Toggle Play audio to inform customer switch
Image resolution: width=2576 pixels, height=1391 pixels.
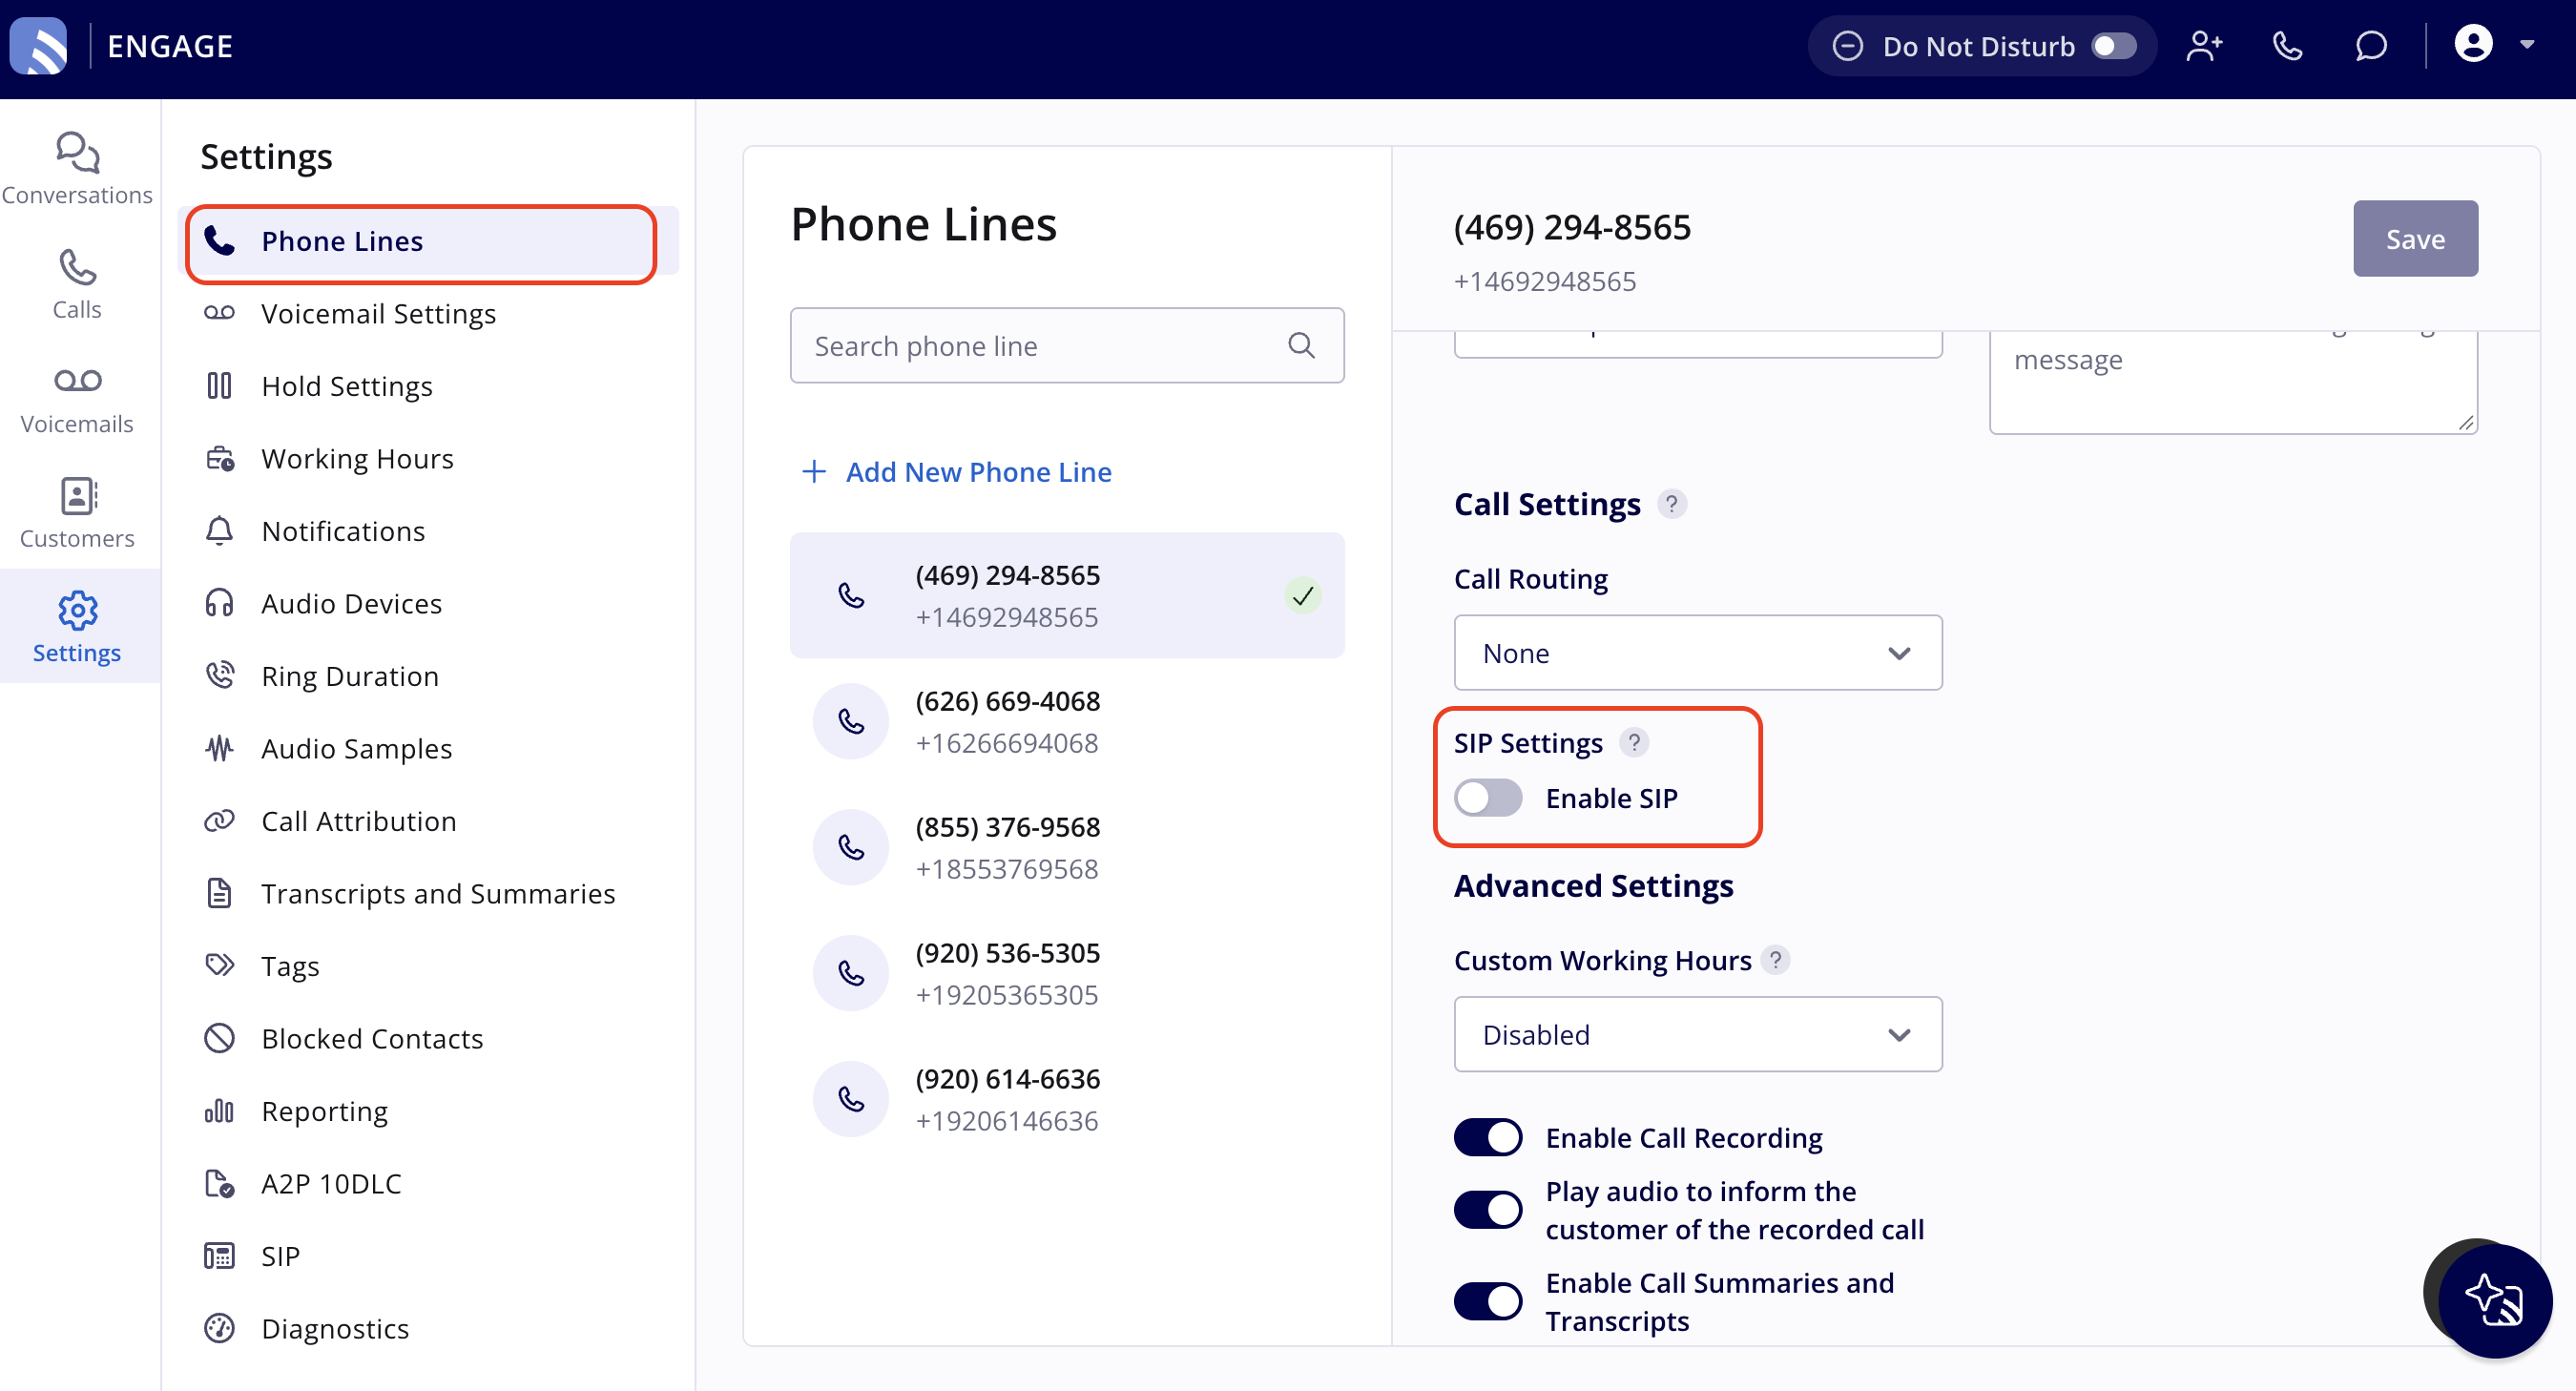click(x=1488, y=1209)
